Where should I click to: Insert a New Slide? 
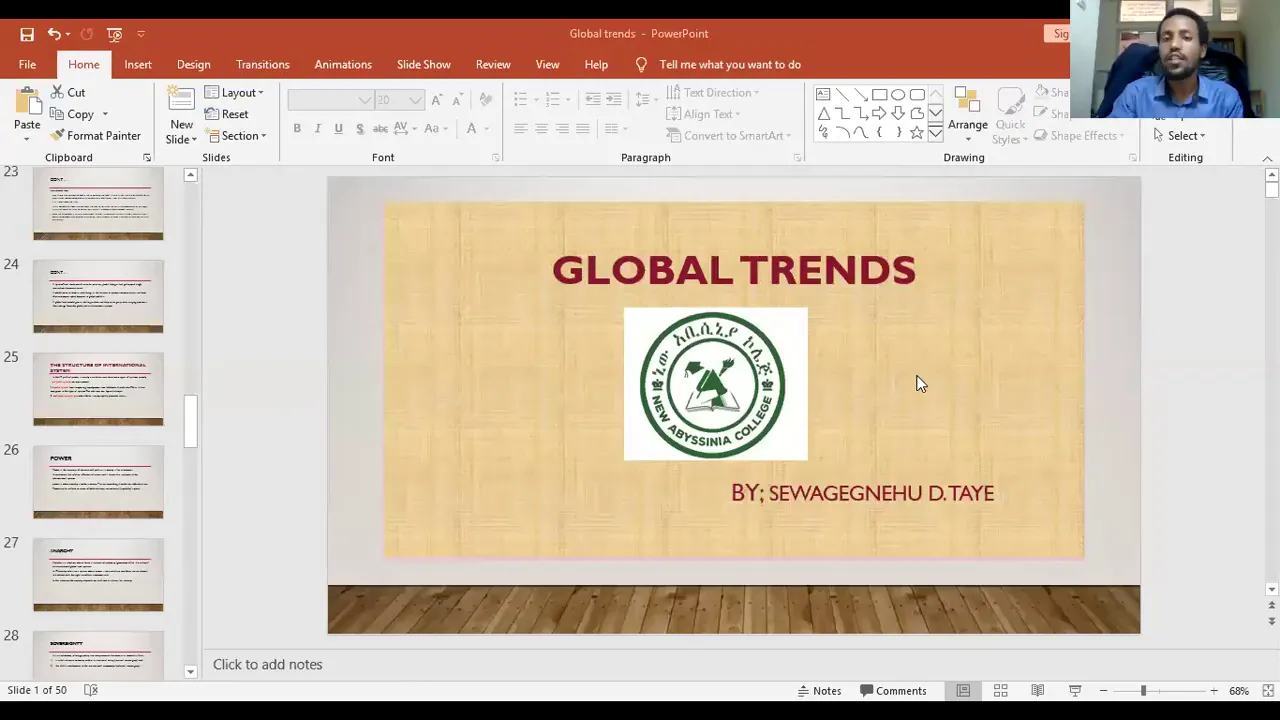point(181,115)
